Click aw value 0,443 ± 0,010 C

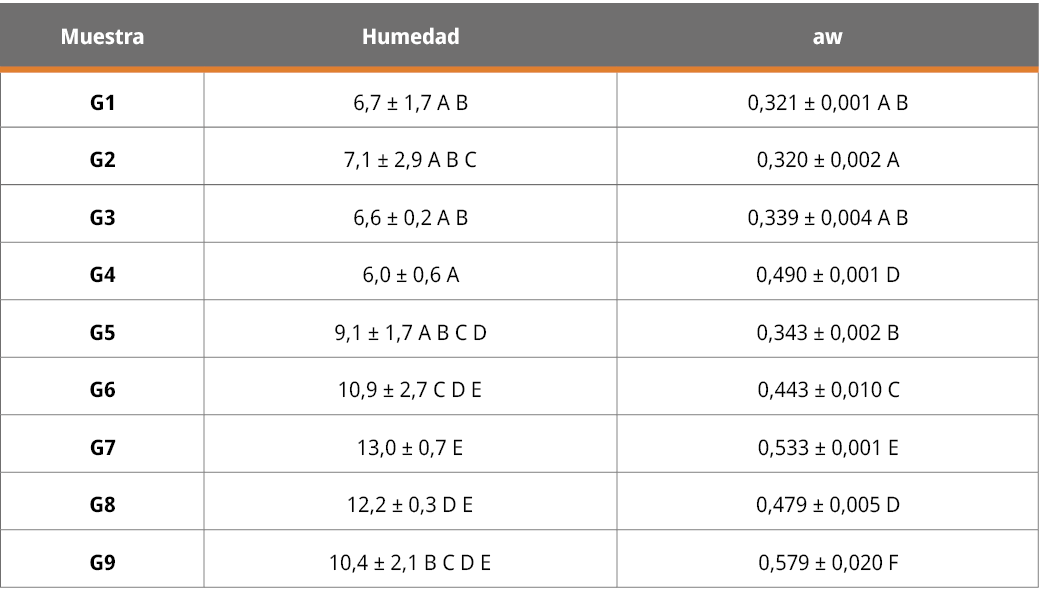point(827,389)
